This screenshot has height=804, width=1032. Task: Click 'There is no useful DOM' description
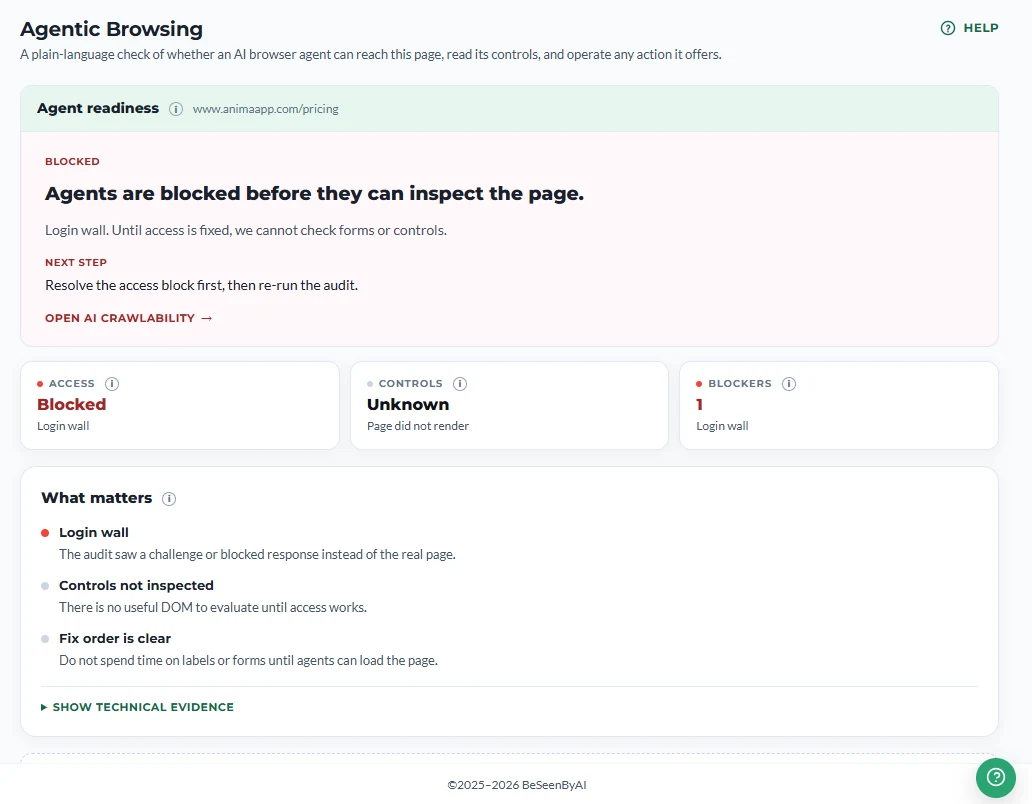click(x=213, y=607)
